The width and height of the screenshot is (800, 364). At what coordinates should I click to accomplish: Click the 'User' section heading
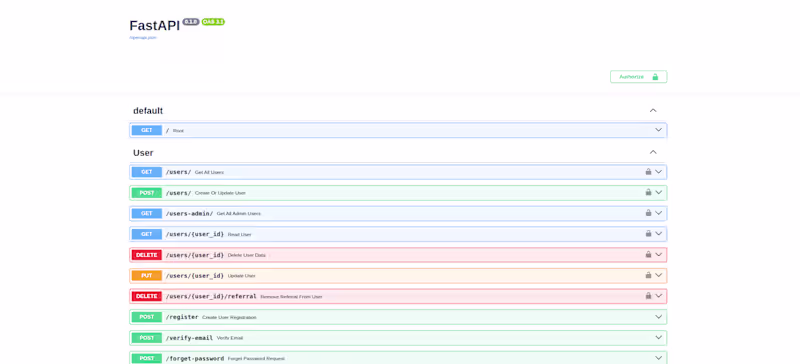pyautogui.click(x=143, y=153)
